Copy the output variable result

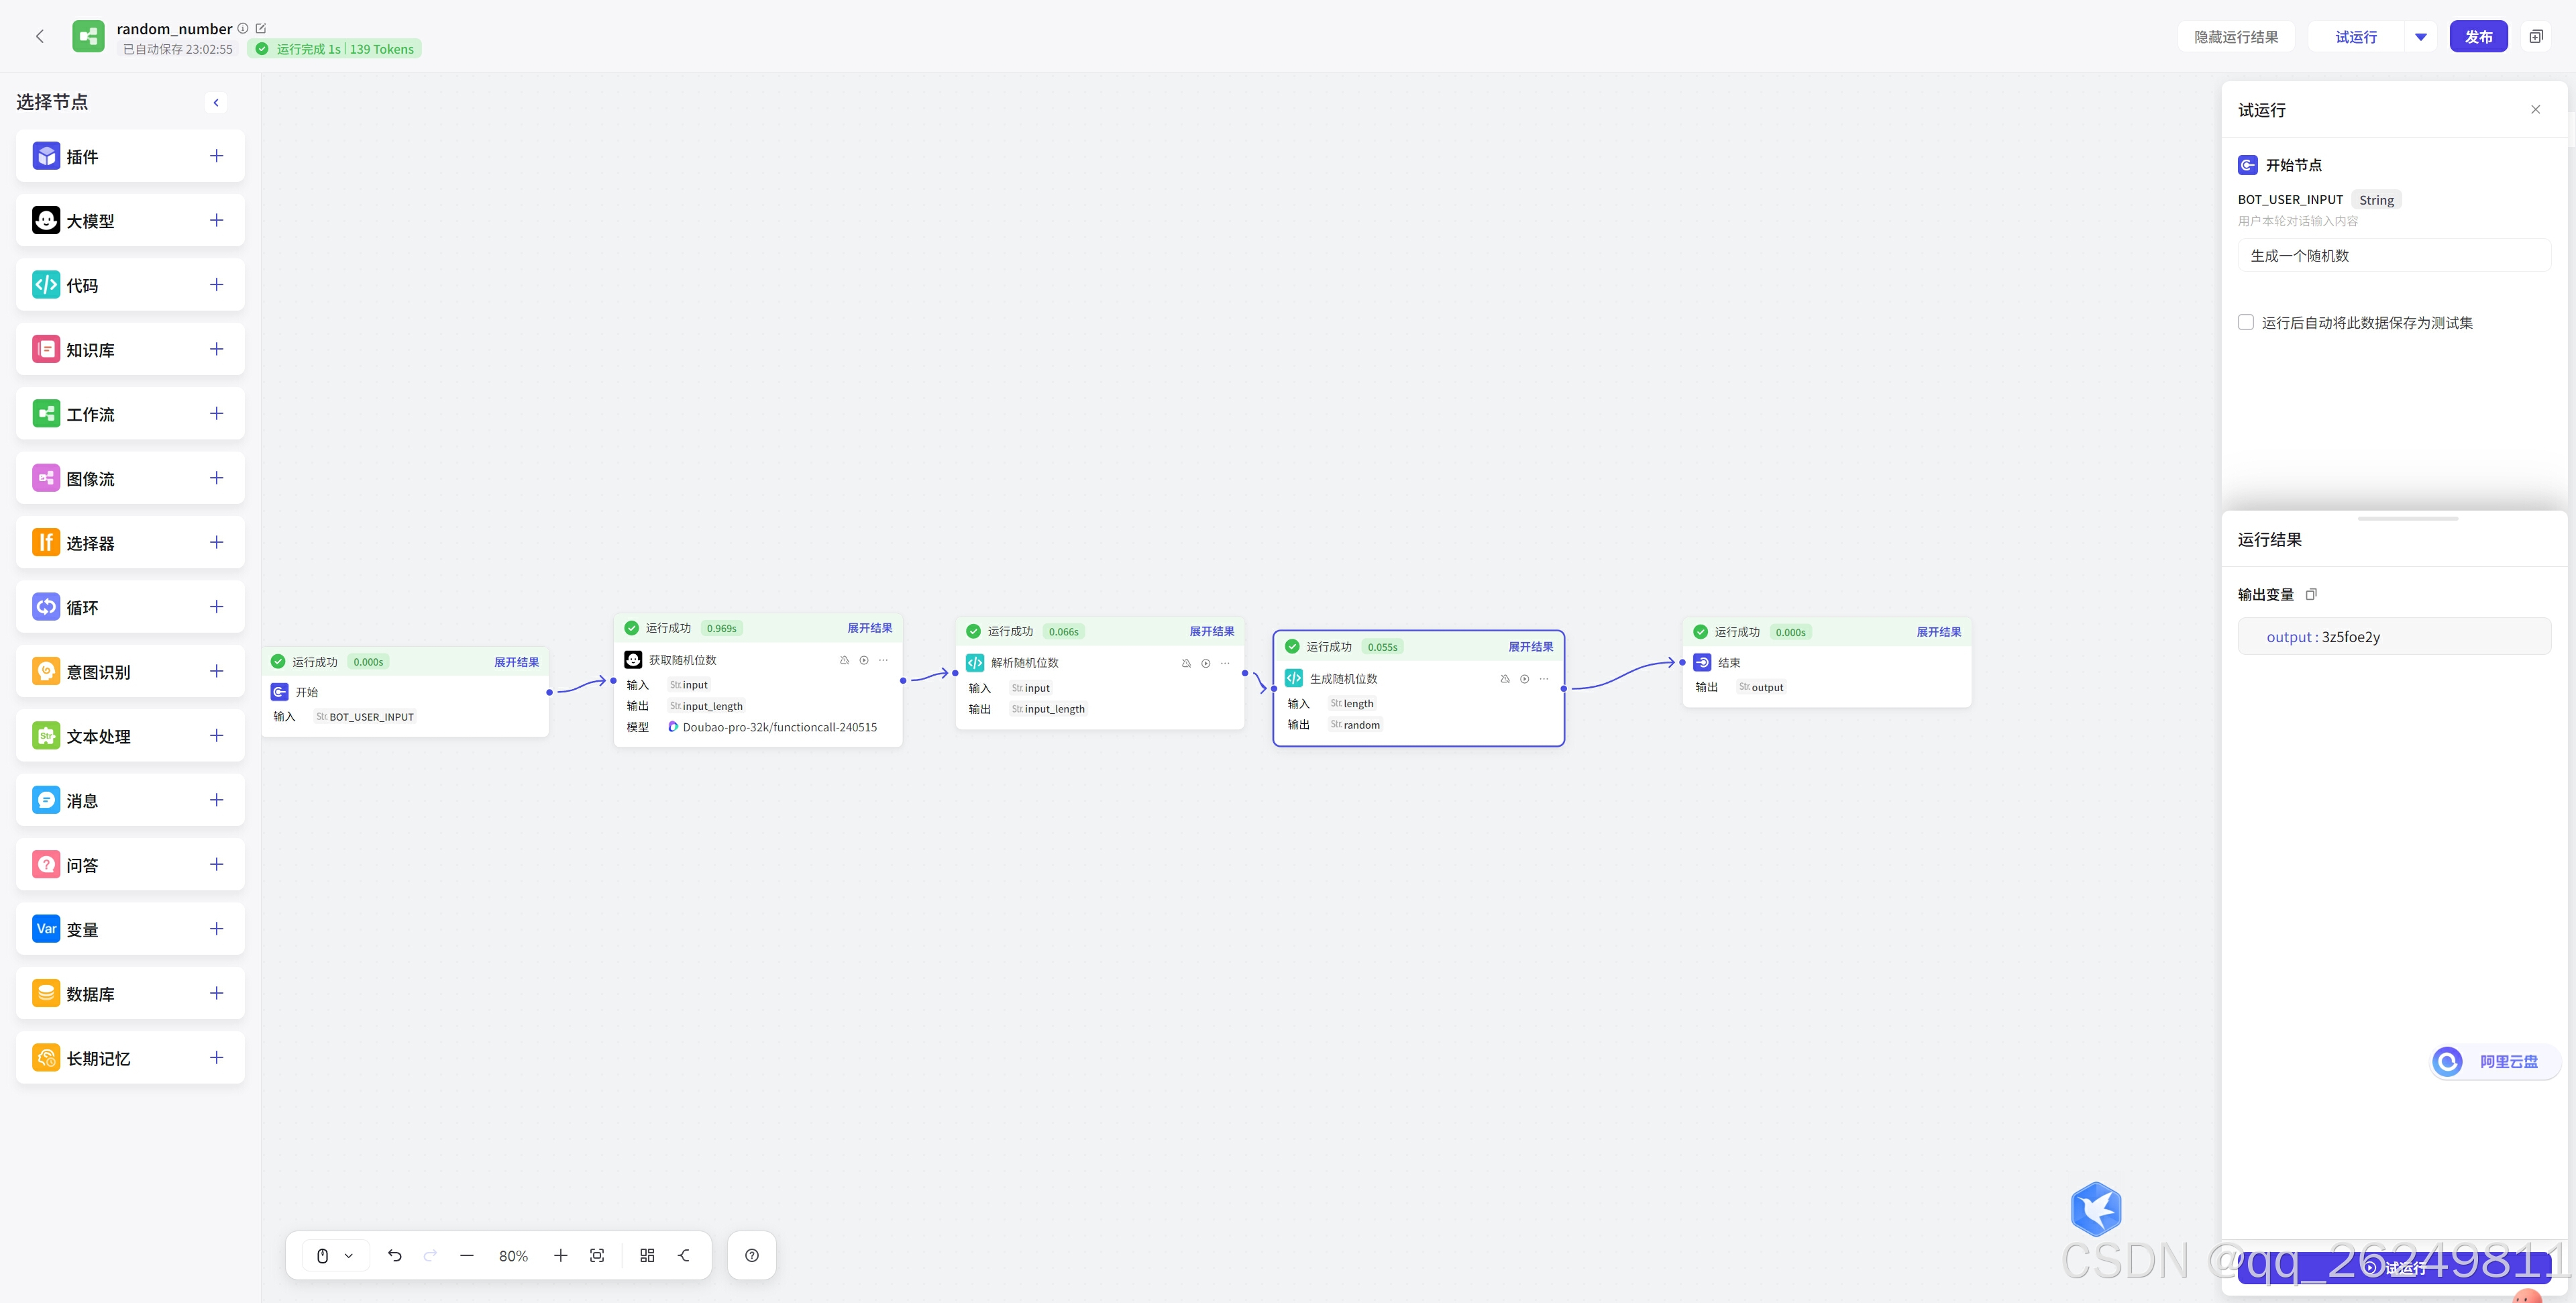(2311, 594)
